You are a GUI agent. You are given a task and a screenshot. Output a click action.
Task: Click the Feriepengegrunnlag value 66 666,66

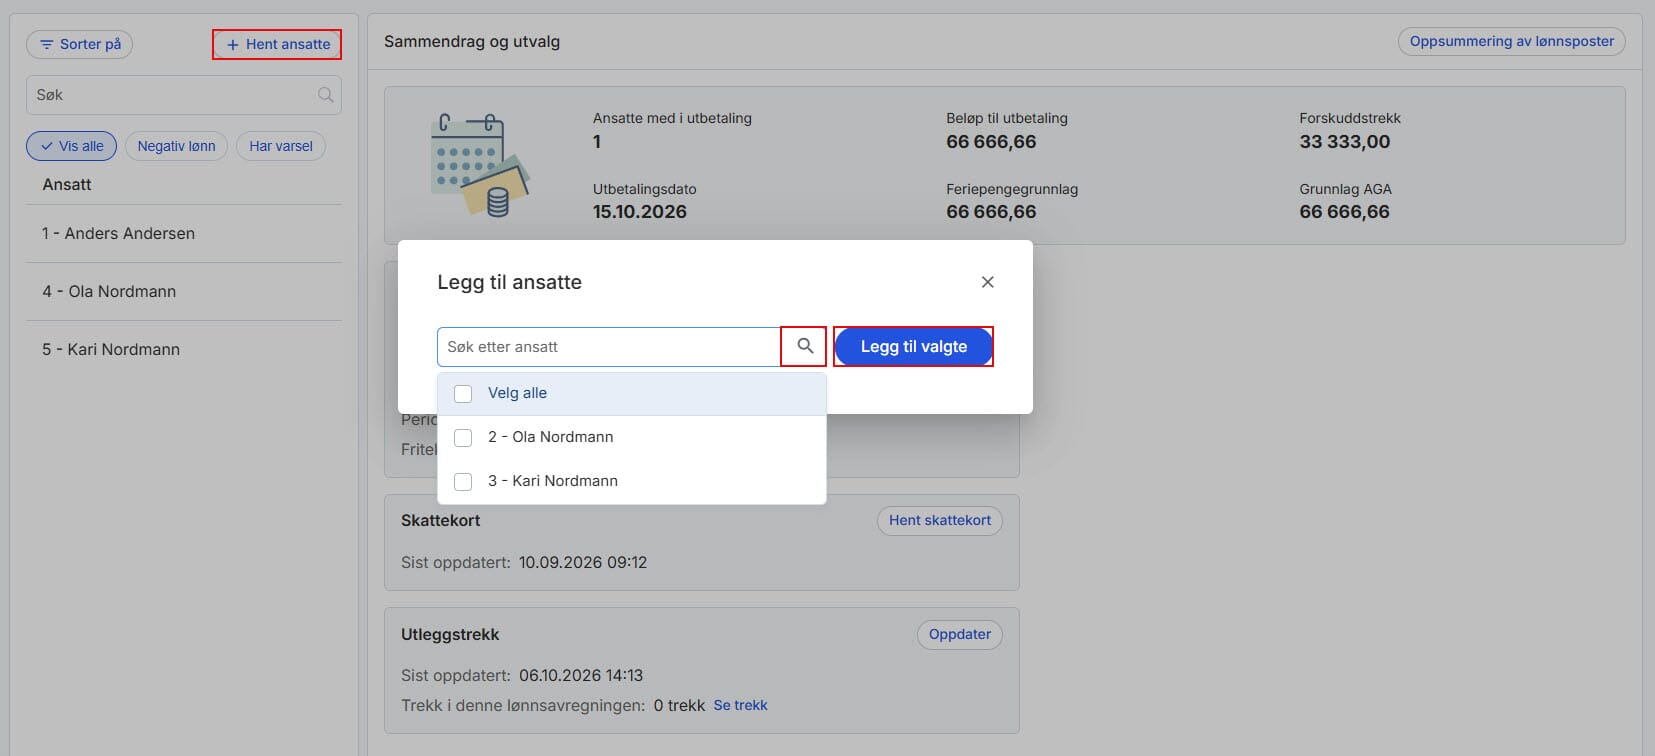point(991,211)
